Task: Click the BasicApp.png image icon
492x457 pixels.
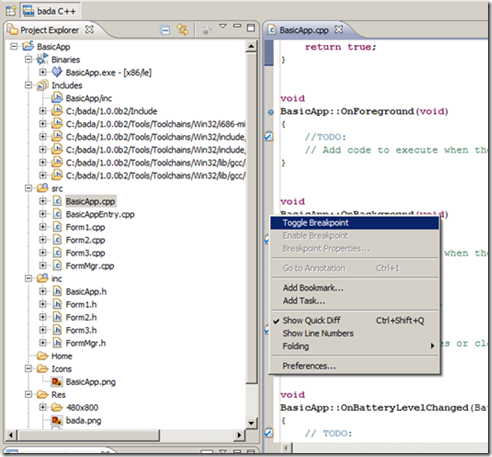Action: 57,381
